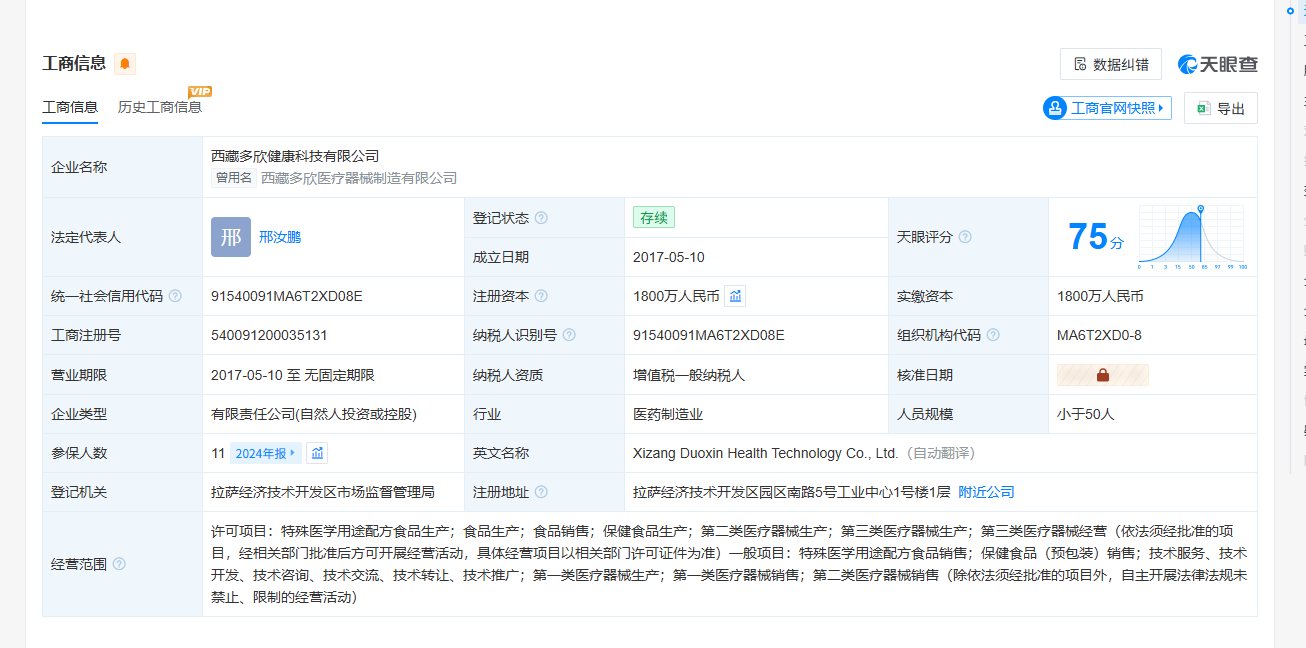Click help icon beside 统一社会信用代码
The height and width of the screenshot is (648, 1306).
pos(175,296)
